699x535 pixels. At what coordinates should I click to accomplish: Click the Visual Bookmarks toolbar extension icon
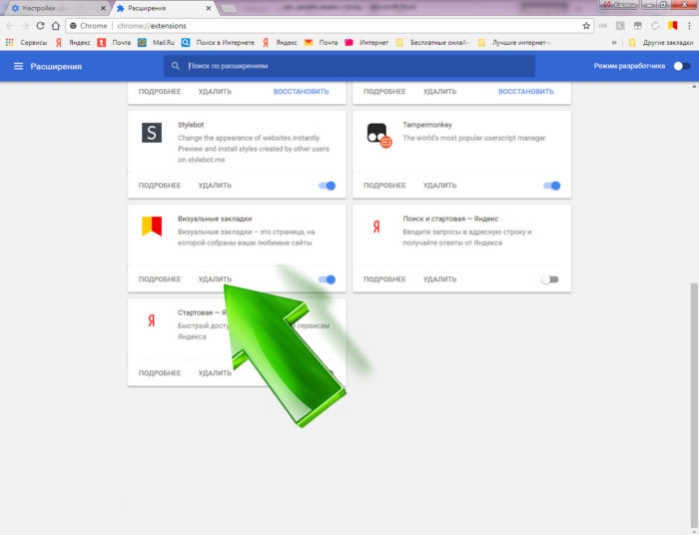pyautogui.click(x=673, y=26)
